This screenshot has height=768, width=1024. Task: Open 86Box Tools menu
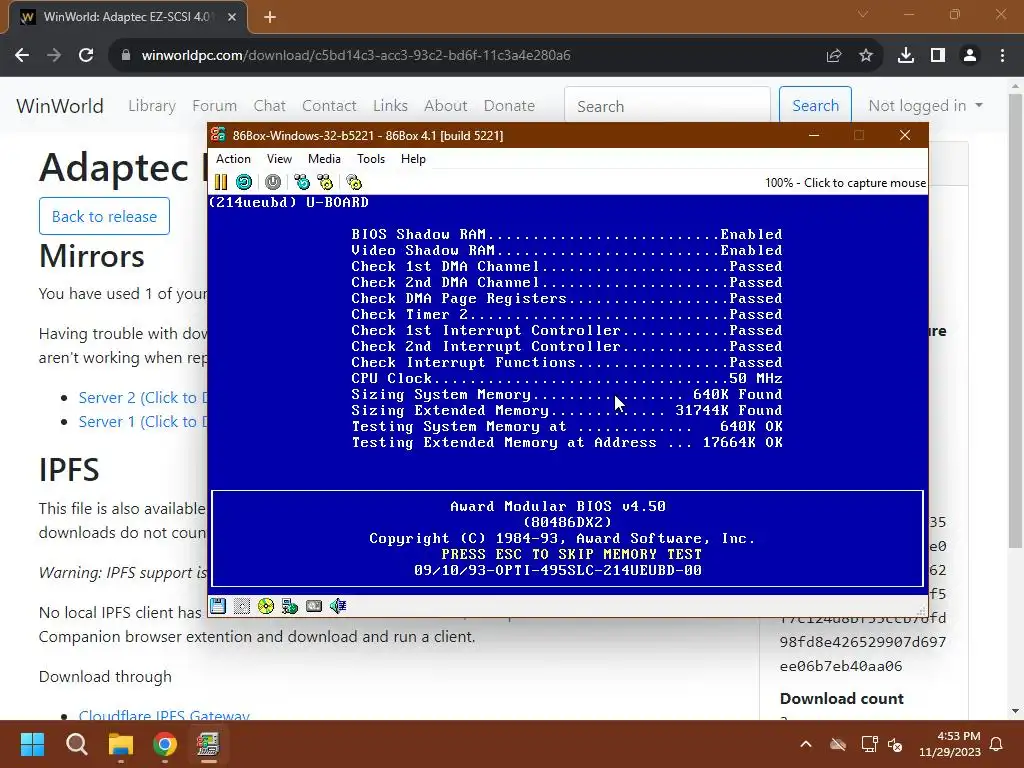(x=371, y=159)
